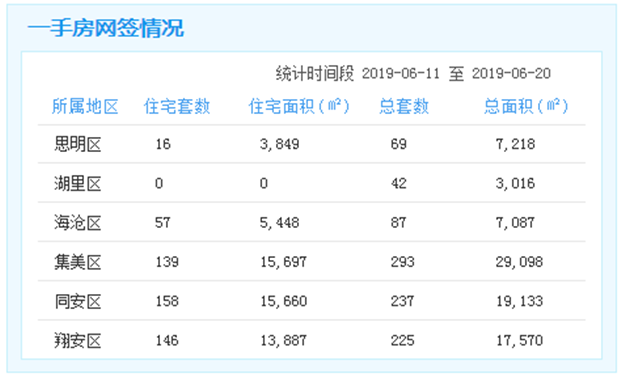625x377 pixels.
Task: Click the 总套数 column header
Action: (x=404, y=107)
